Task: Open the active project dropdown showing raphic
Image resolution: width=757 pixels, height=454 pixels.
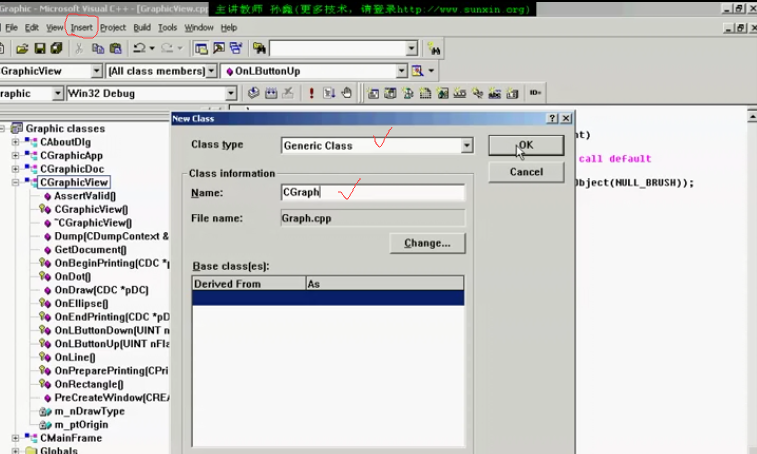Action: 58,93
